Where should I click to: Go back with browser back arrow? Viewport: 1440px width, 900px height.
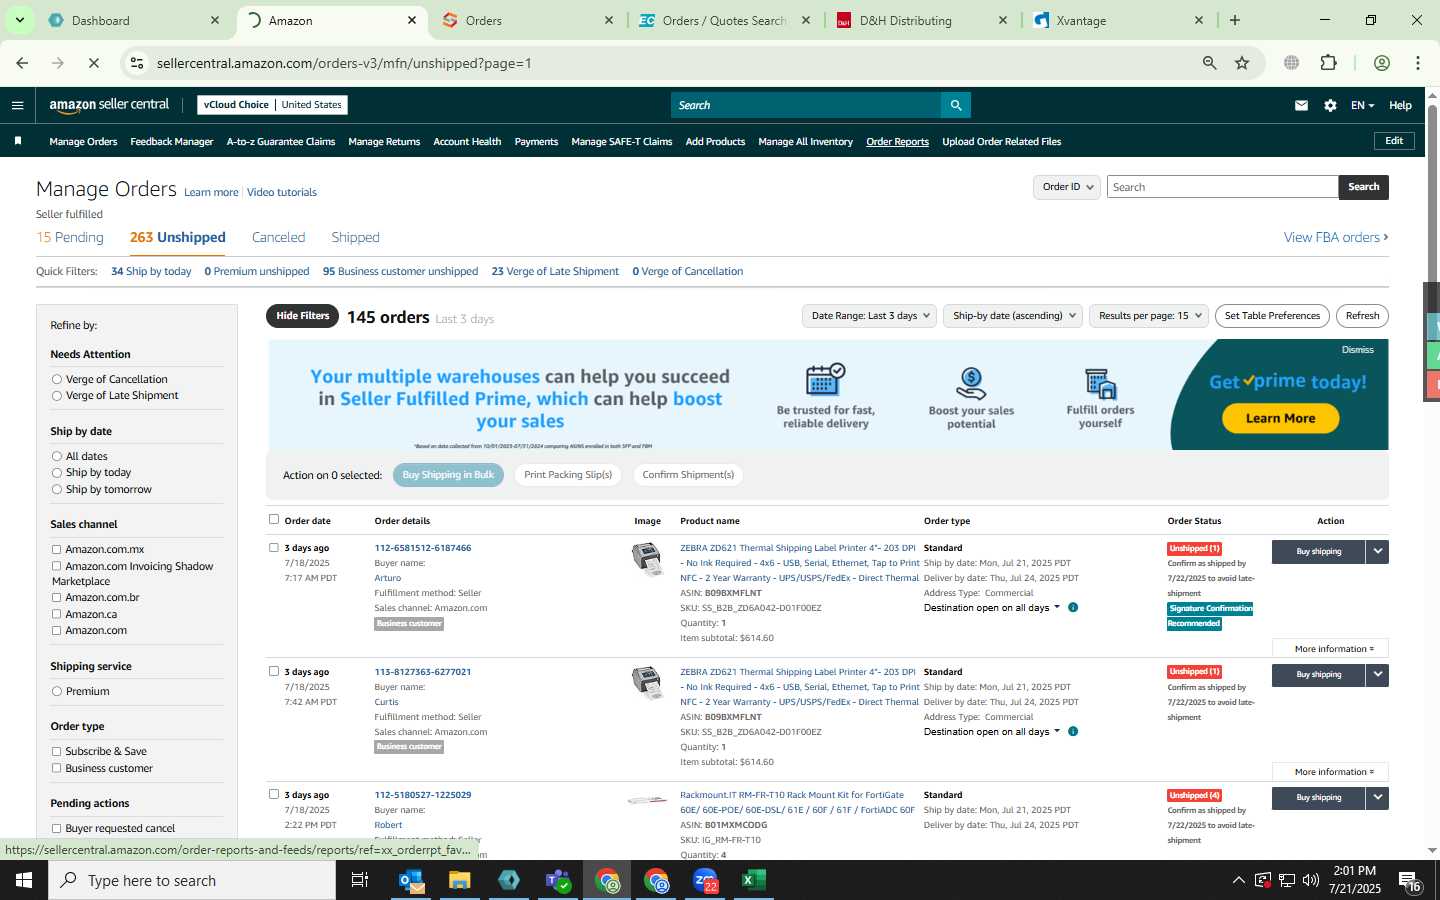pyautogui.click(x=22, y=63)
